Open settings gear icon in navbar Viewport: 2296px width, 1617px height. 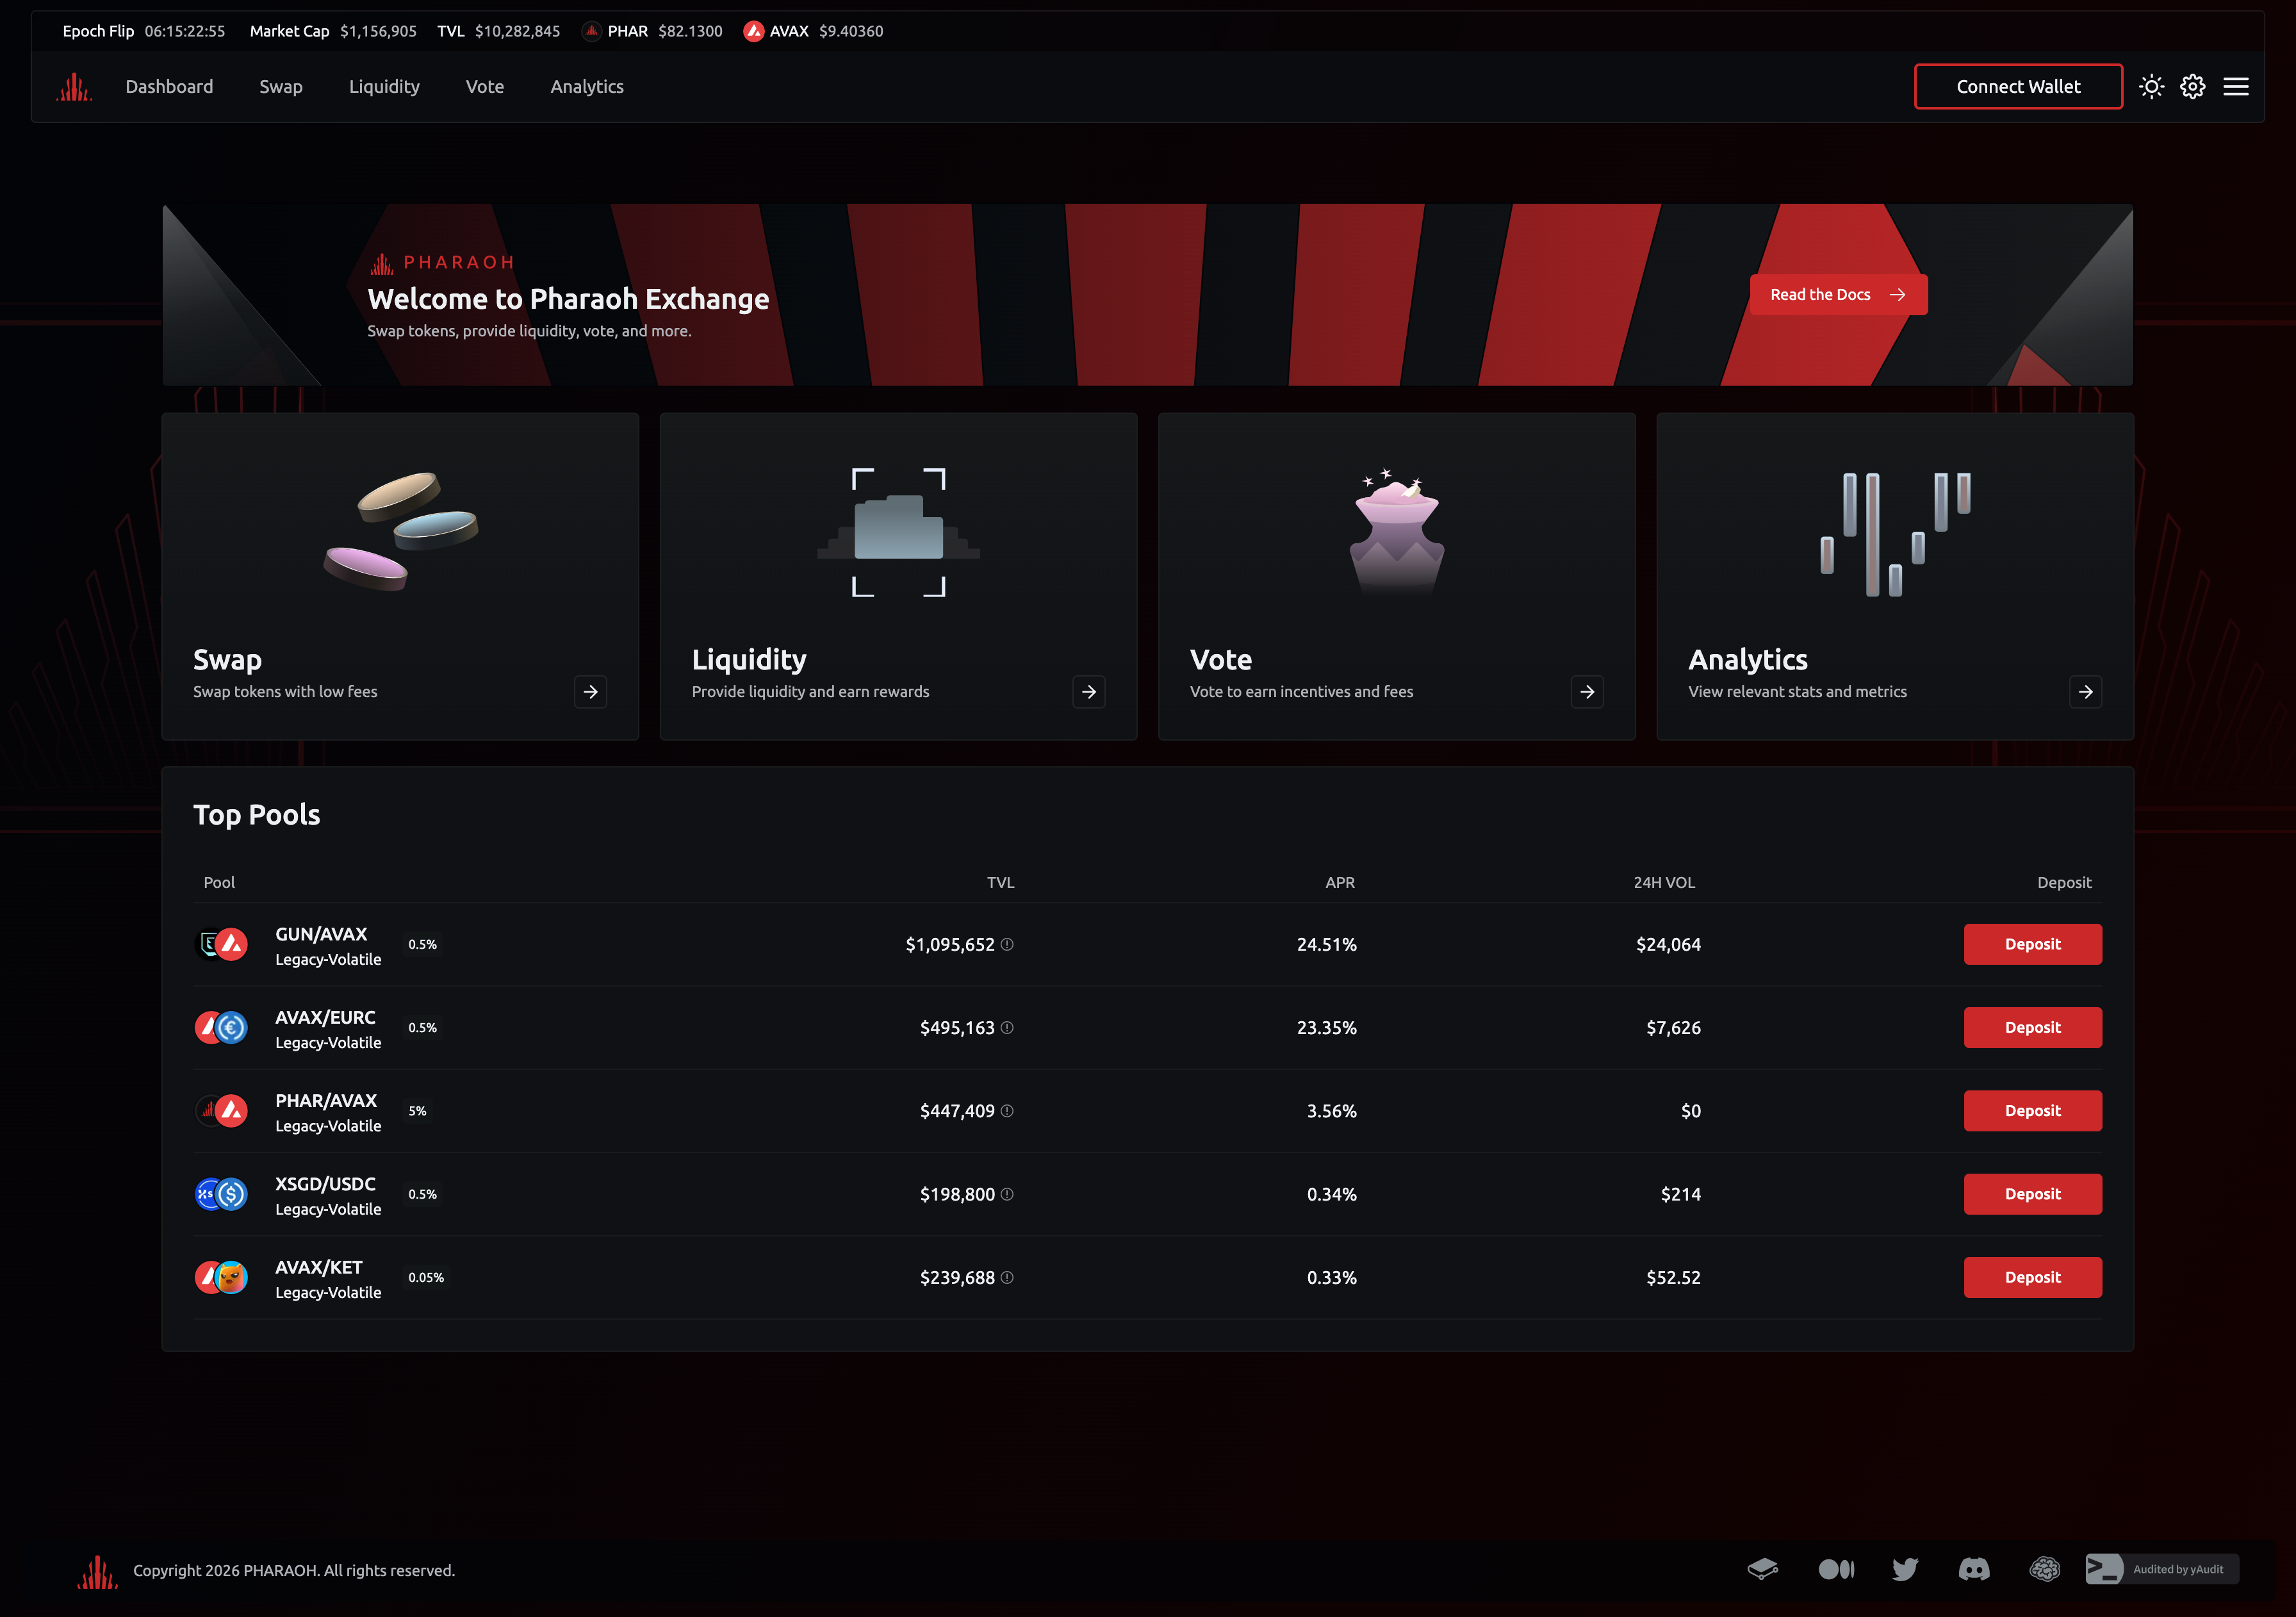click(2192, 87)
